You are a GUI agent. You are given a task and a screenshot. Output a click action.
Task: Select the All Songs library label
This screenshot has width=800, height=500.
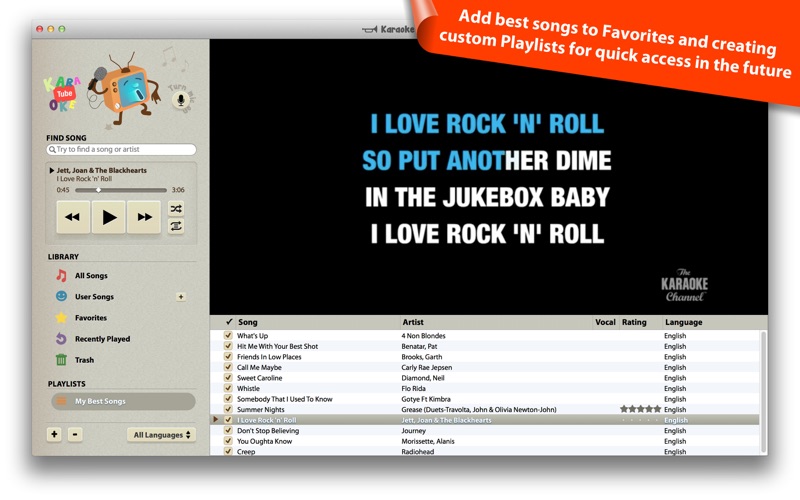point(91,276)
